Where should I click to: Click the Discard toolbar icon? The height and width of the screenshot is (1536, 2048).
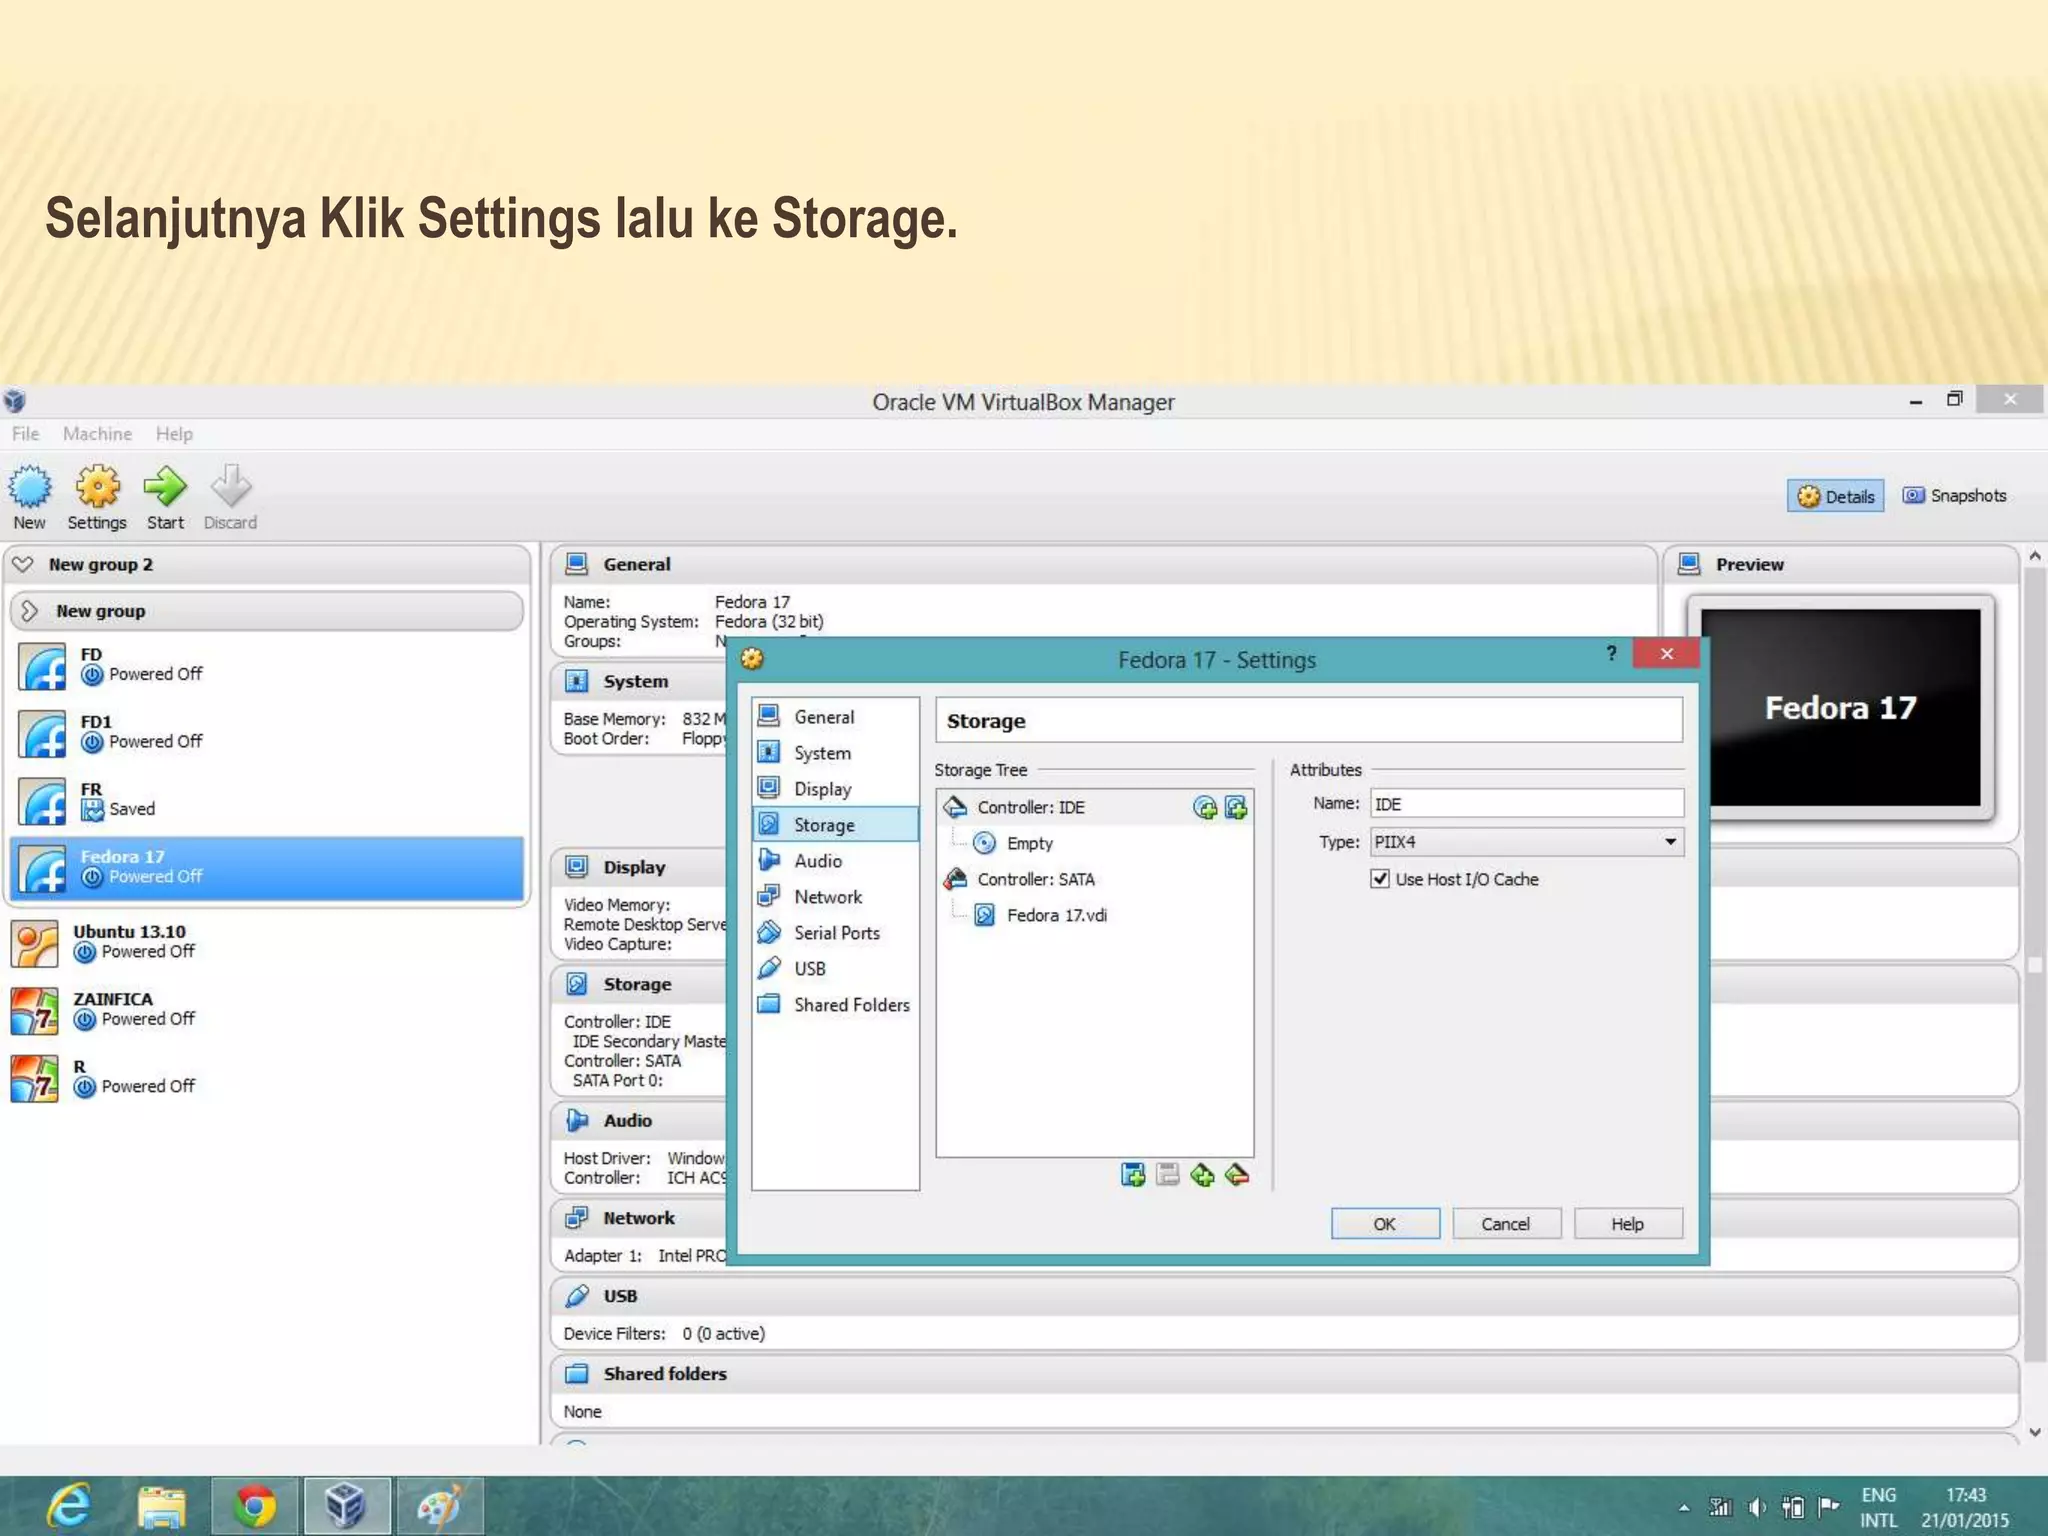click(230, 487)
